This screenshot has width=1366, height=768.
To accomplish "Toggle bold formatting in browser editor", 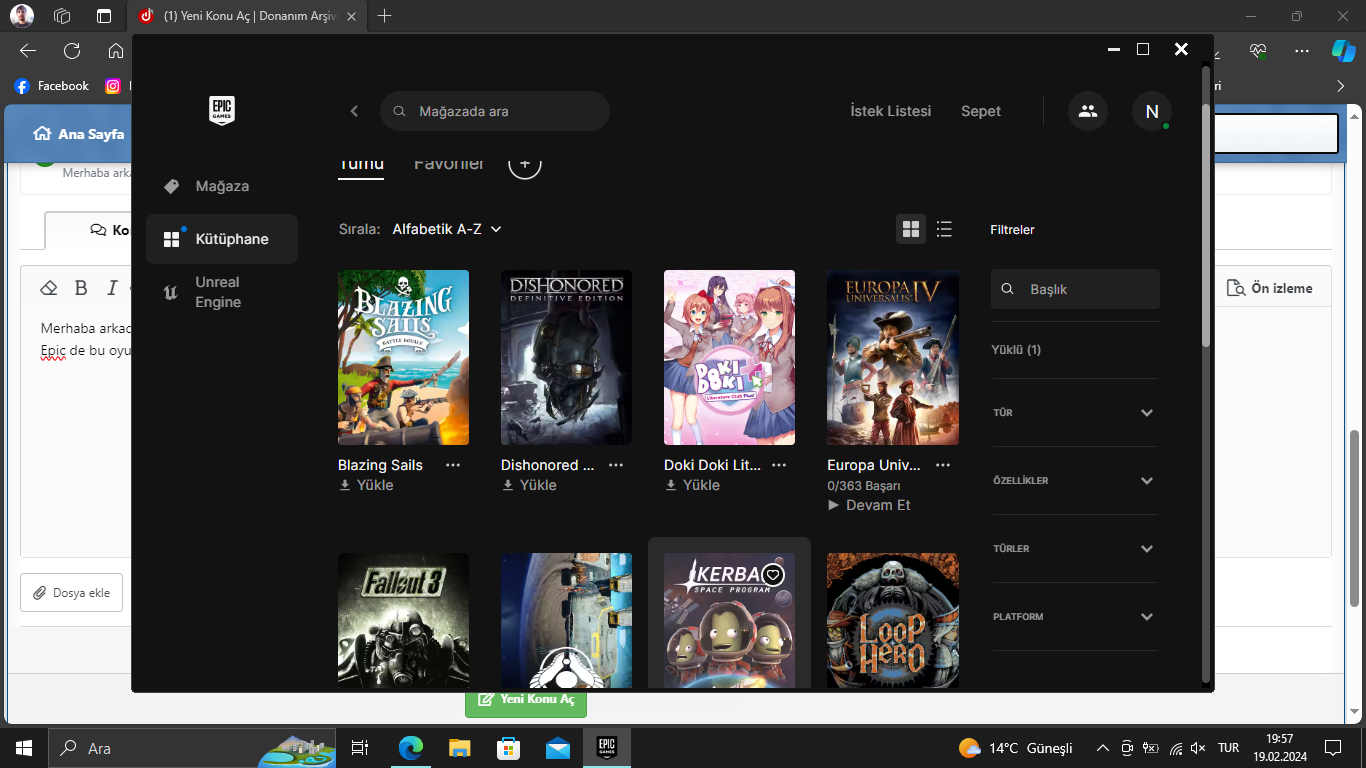I will [x=81, y=288].
